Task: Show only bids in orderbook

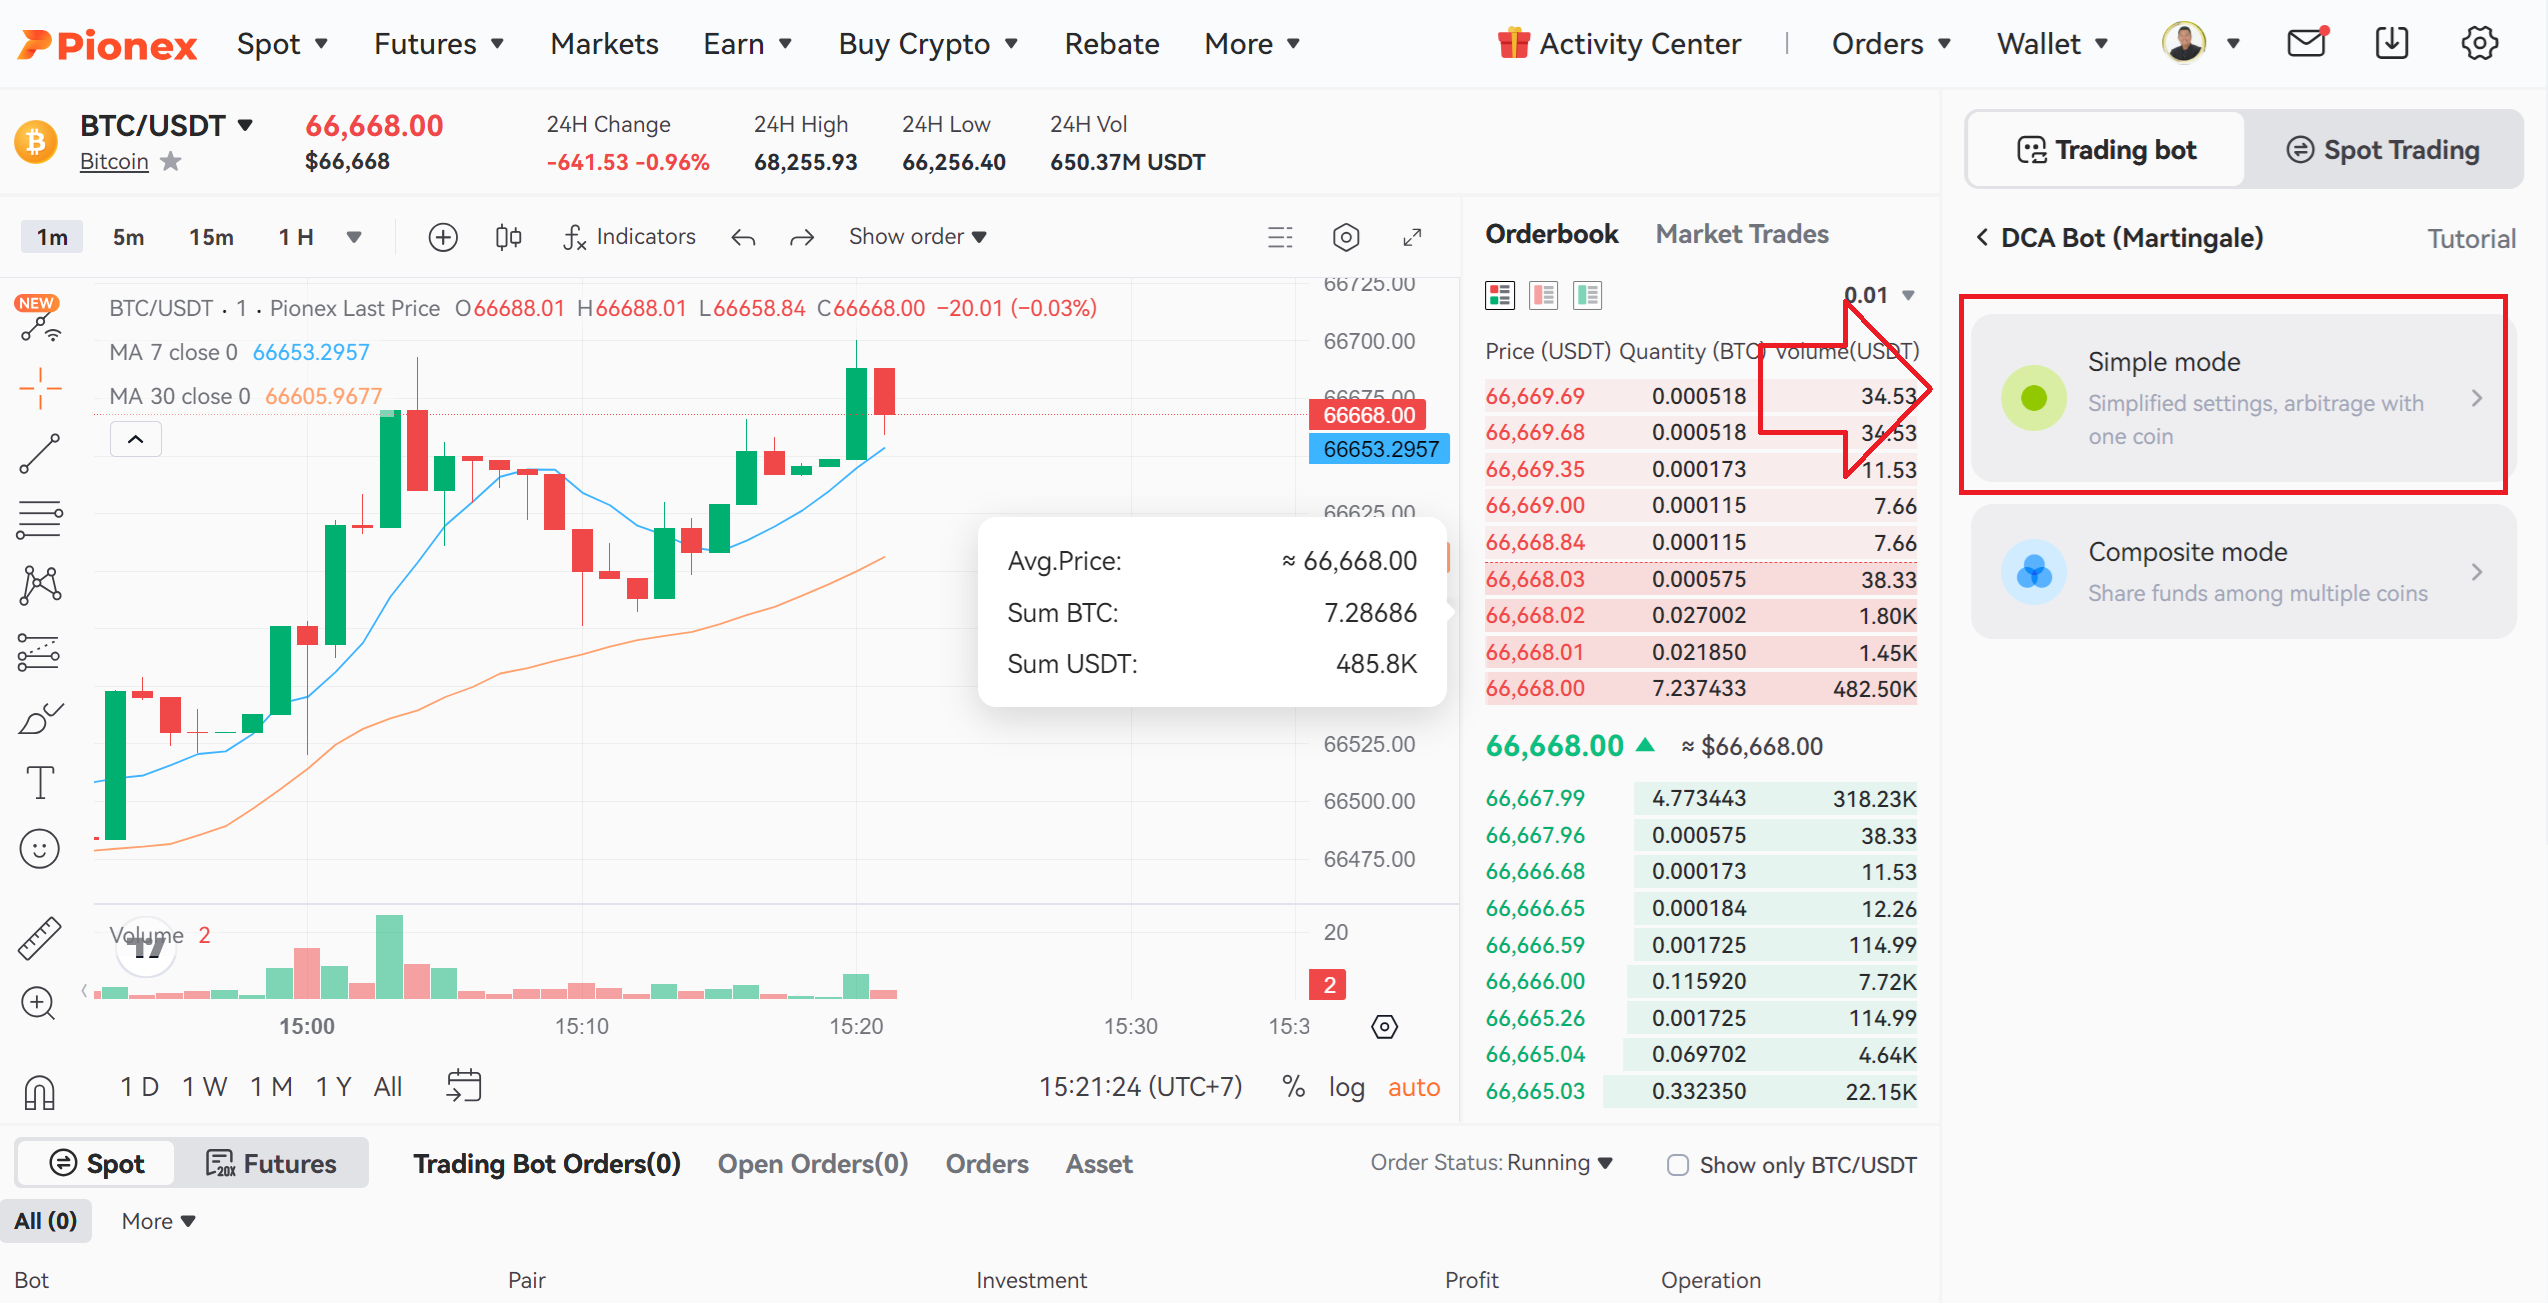Action: click(x=1588, y=296)
